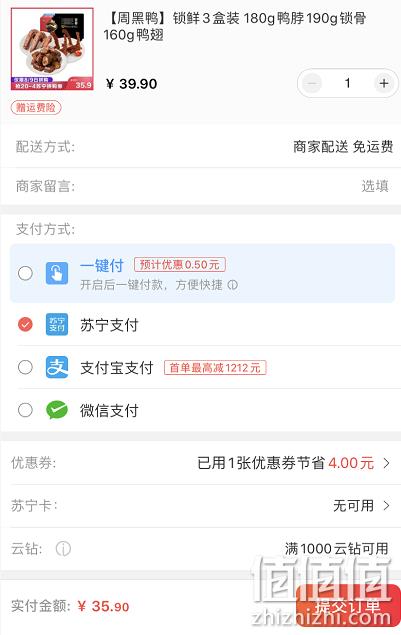Tap the 提交订单 submit button
The height and width of the screenshot is (635, 401).
point(348,606)
